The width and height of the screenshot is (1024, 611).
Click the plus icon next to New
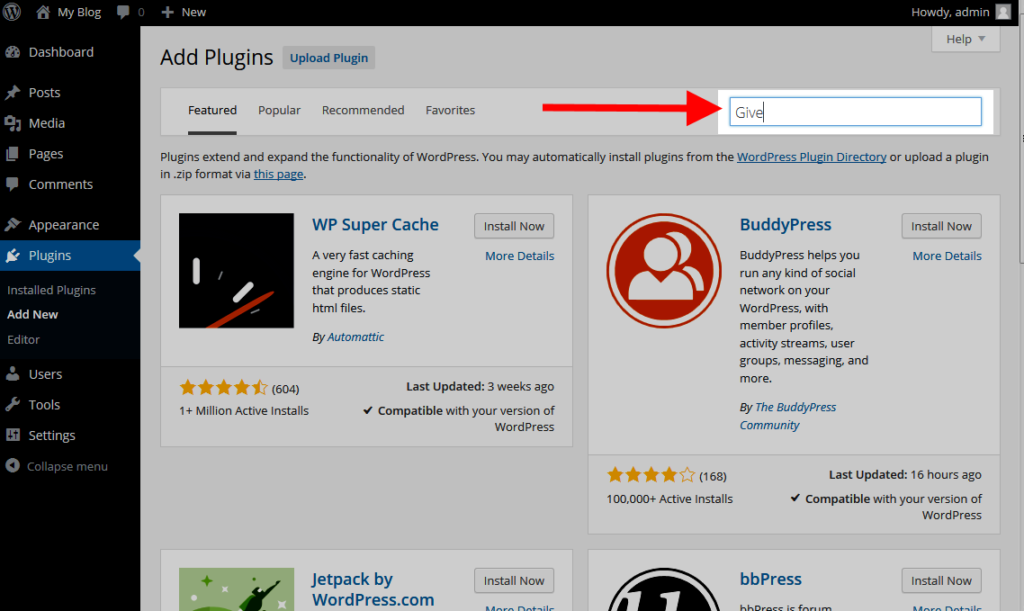(167, 12)
